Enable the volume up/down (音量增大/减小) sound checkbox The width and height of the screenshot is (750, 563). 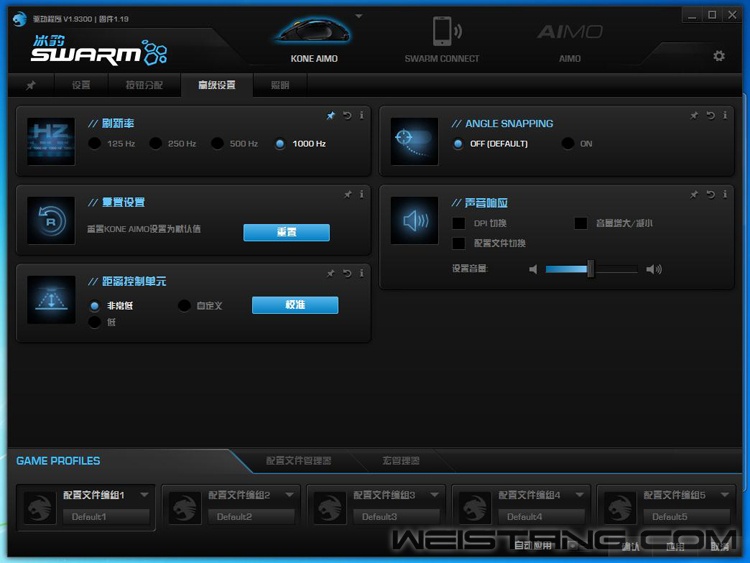point(581,223)
